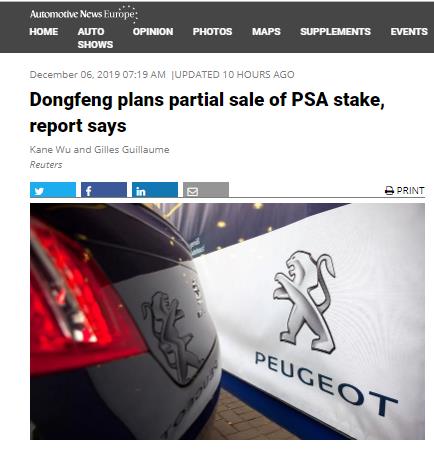
Task: Select the OPINION menu item
Action: (153, 31)
